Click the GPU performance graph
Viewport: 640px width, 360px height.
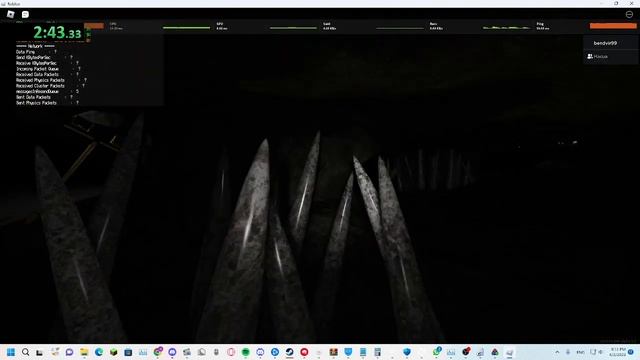(x=293, y=28)
